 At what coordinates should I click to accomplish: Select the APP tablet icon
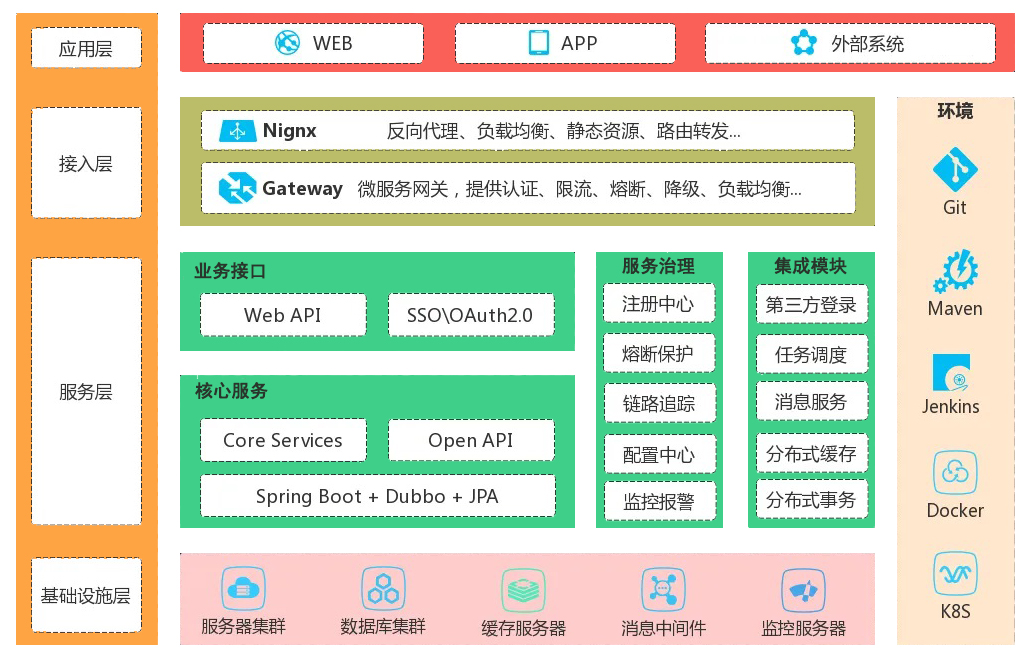539,43
